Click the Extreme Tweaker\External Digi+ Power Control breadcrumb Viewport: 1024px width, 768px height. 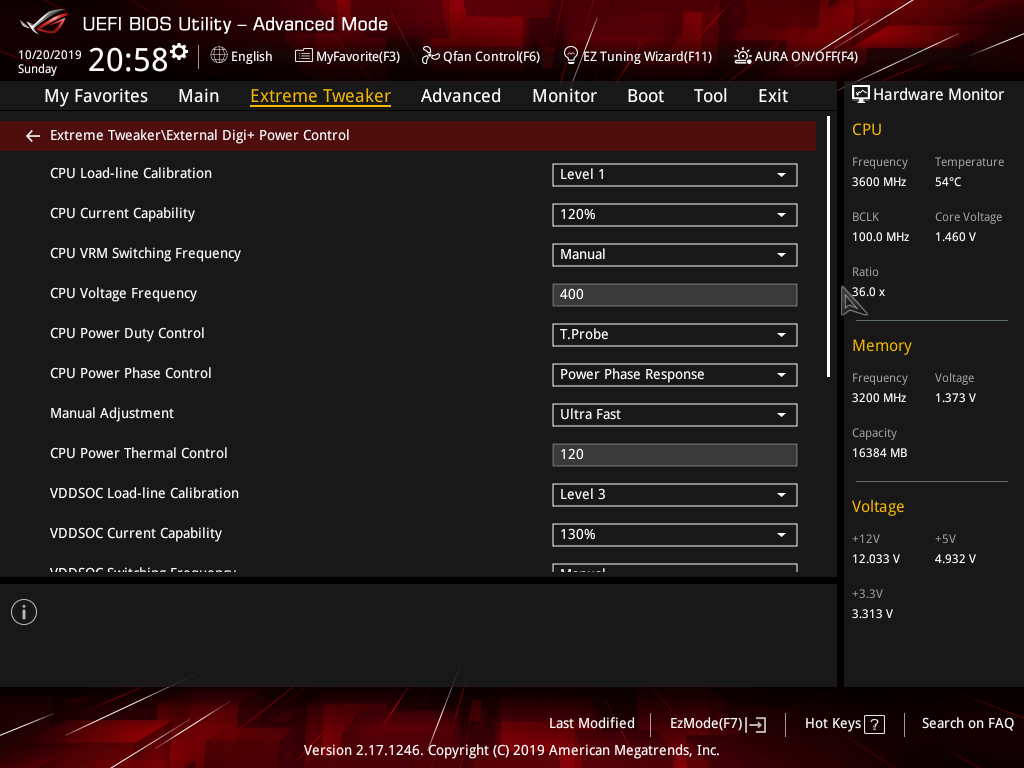pos(200,135)
